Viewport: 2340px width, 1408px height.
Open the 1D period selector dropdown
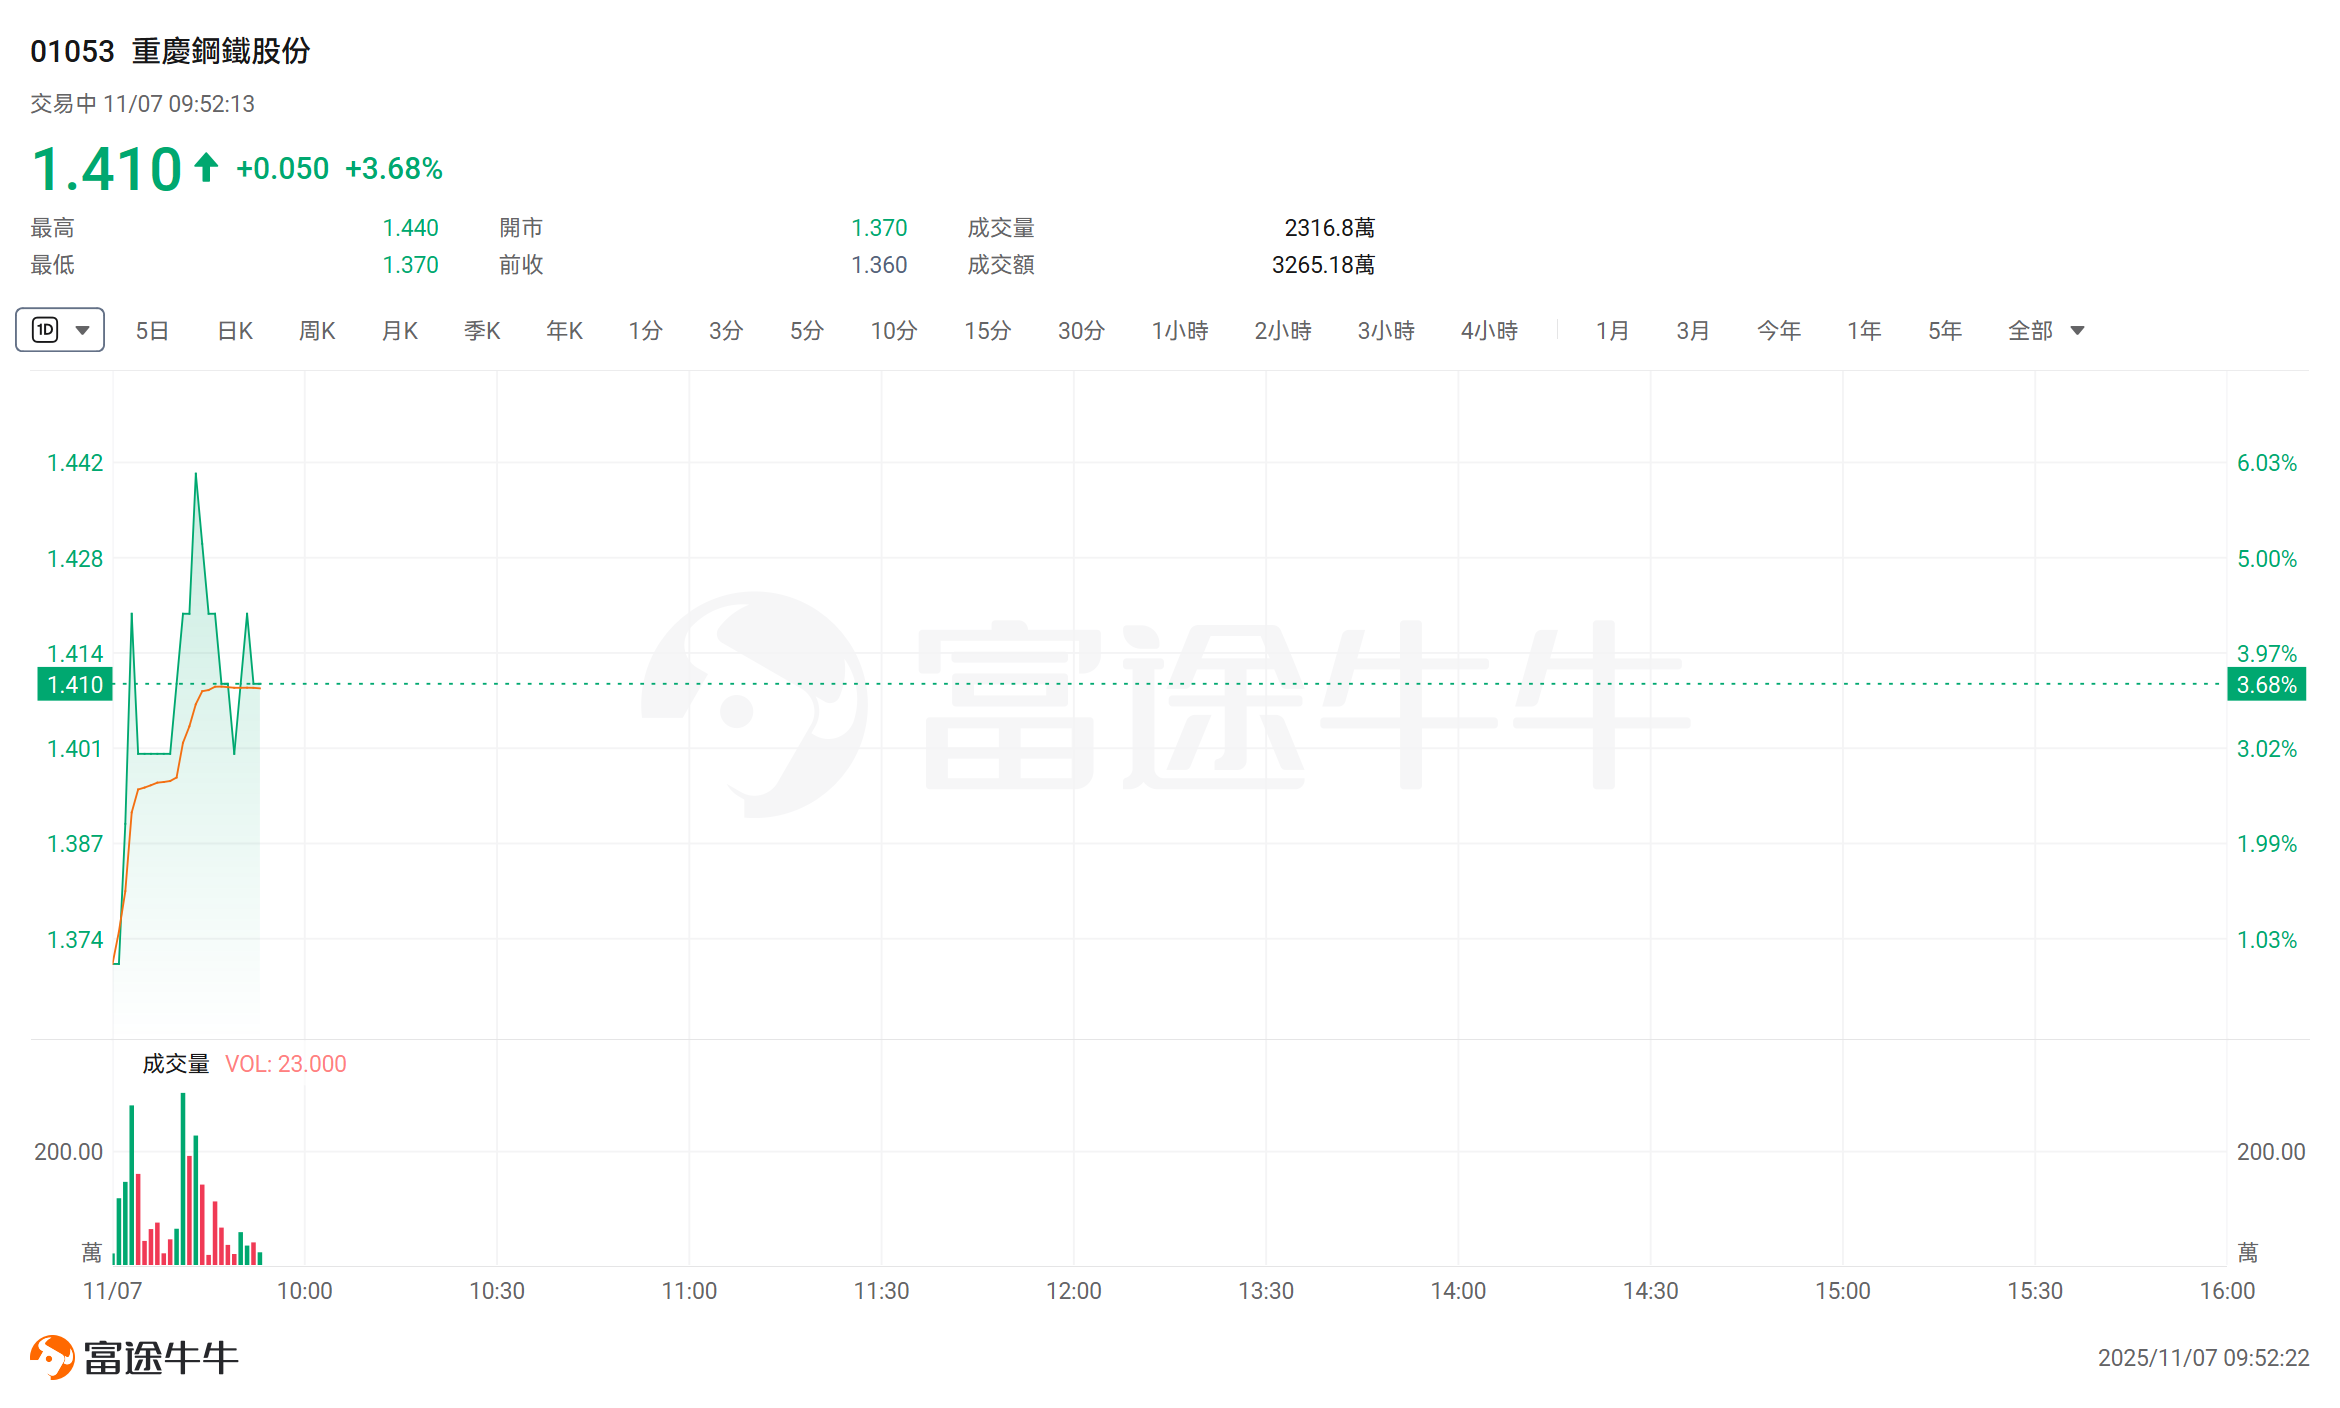pos(83,330)
